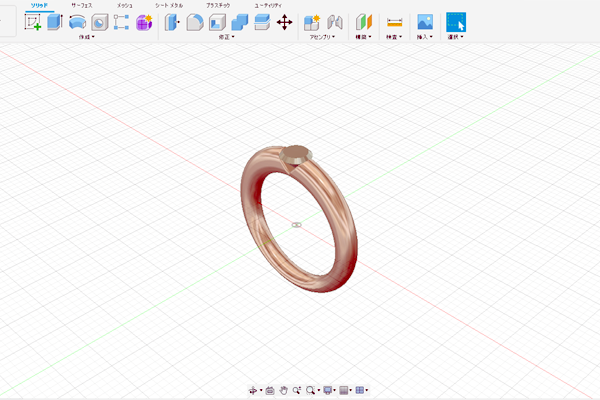Select the Revolve tool icon
The height and width of the screenshot is (400, 600).
coord(77,22)
